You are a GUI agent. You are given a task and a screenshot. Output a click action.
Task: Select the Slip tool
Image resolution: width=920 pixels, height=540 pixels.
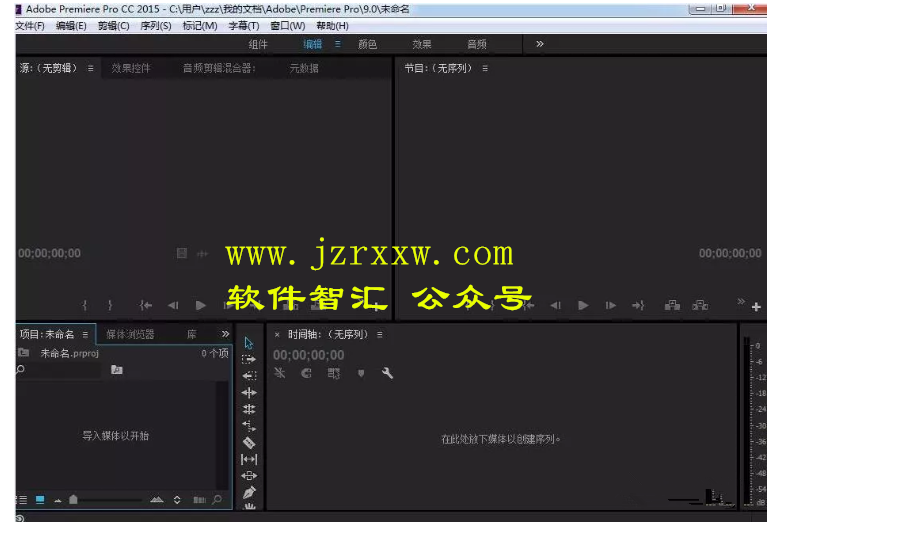coord(249,460)
